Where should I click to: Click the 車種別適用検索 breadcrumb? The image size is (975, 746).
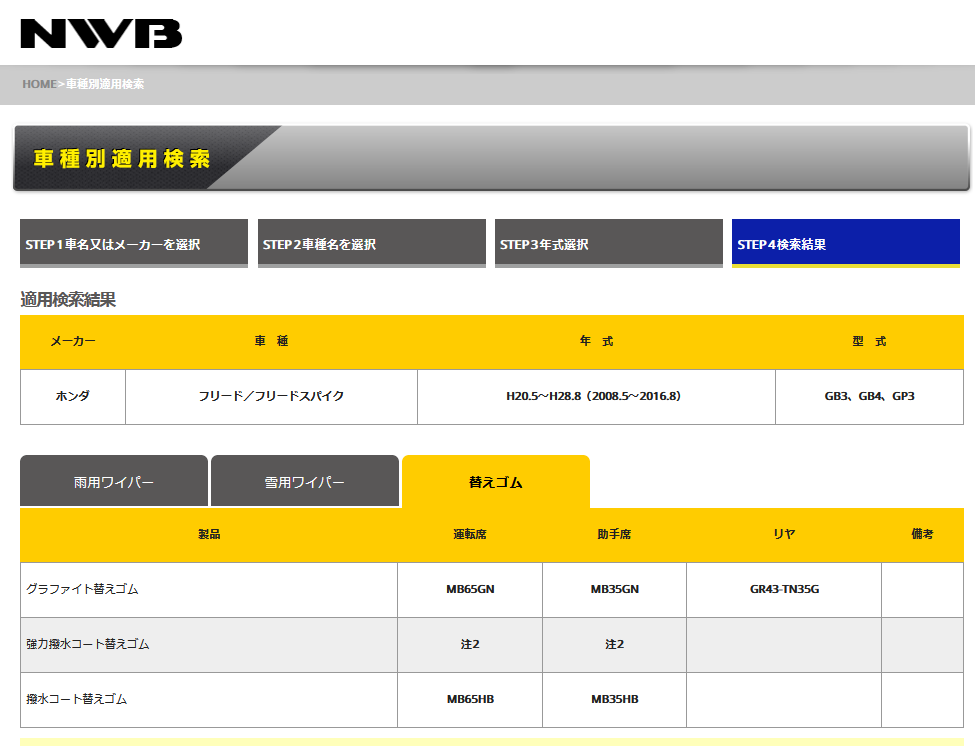tap(105, 84)
